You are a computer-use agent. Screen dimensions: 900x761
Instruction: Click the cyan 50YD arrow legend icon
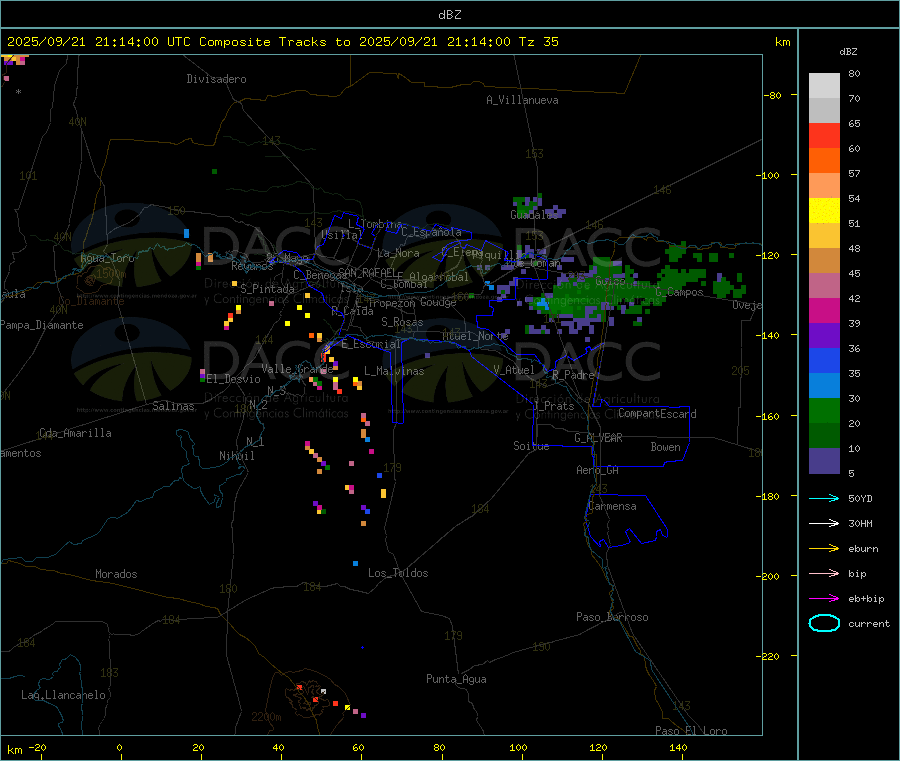pos(824,498)
